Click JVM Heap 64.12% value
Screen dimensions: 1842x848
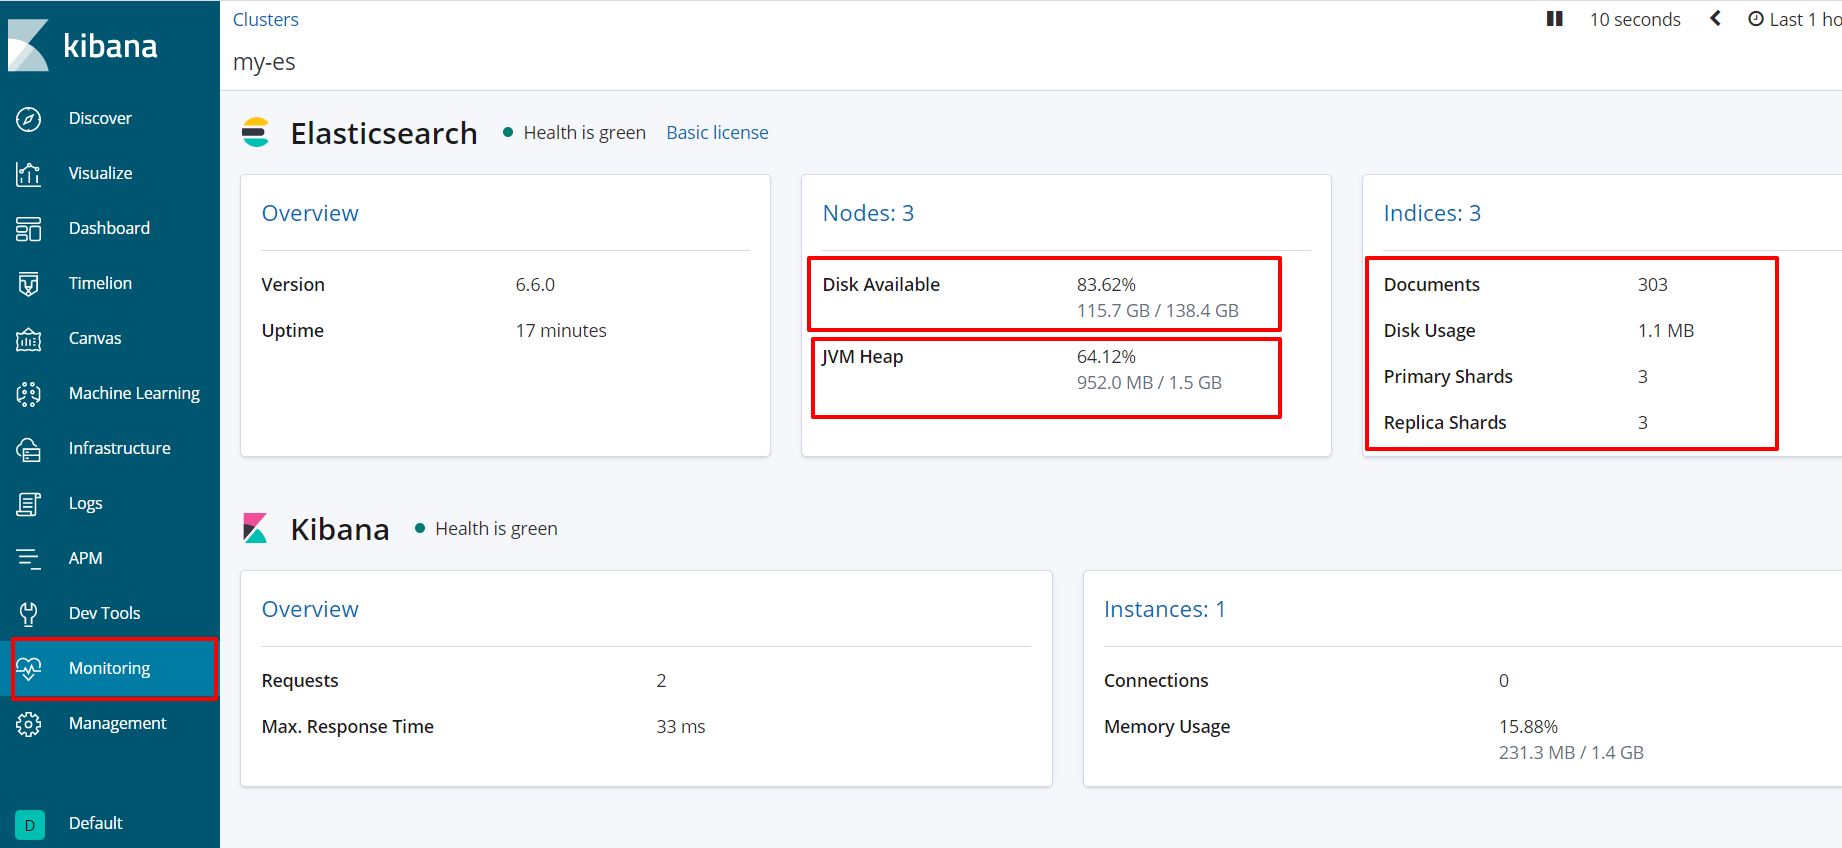click(x=1106, y=356)
